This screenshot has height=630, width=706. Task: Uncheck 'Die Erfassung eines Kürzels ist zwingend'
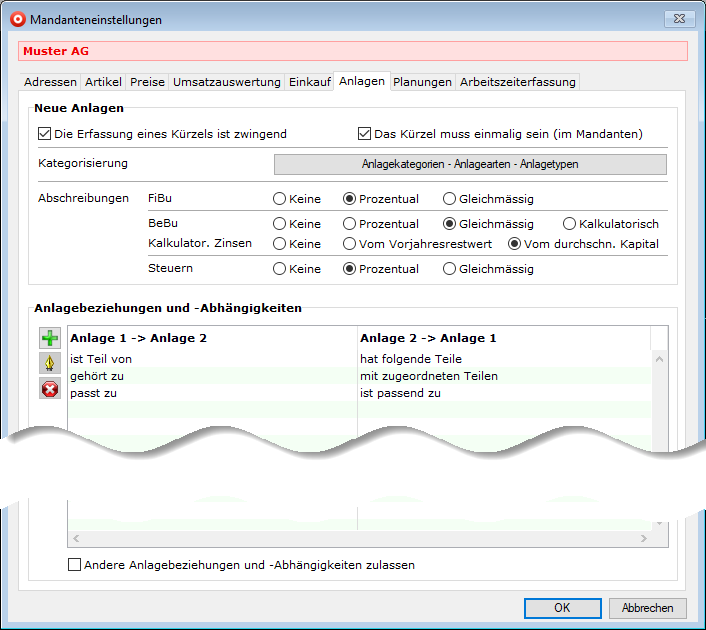tap(44, 134)
